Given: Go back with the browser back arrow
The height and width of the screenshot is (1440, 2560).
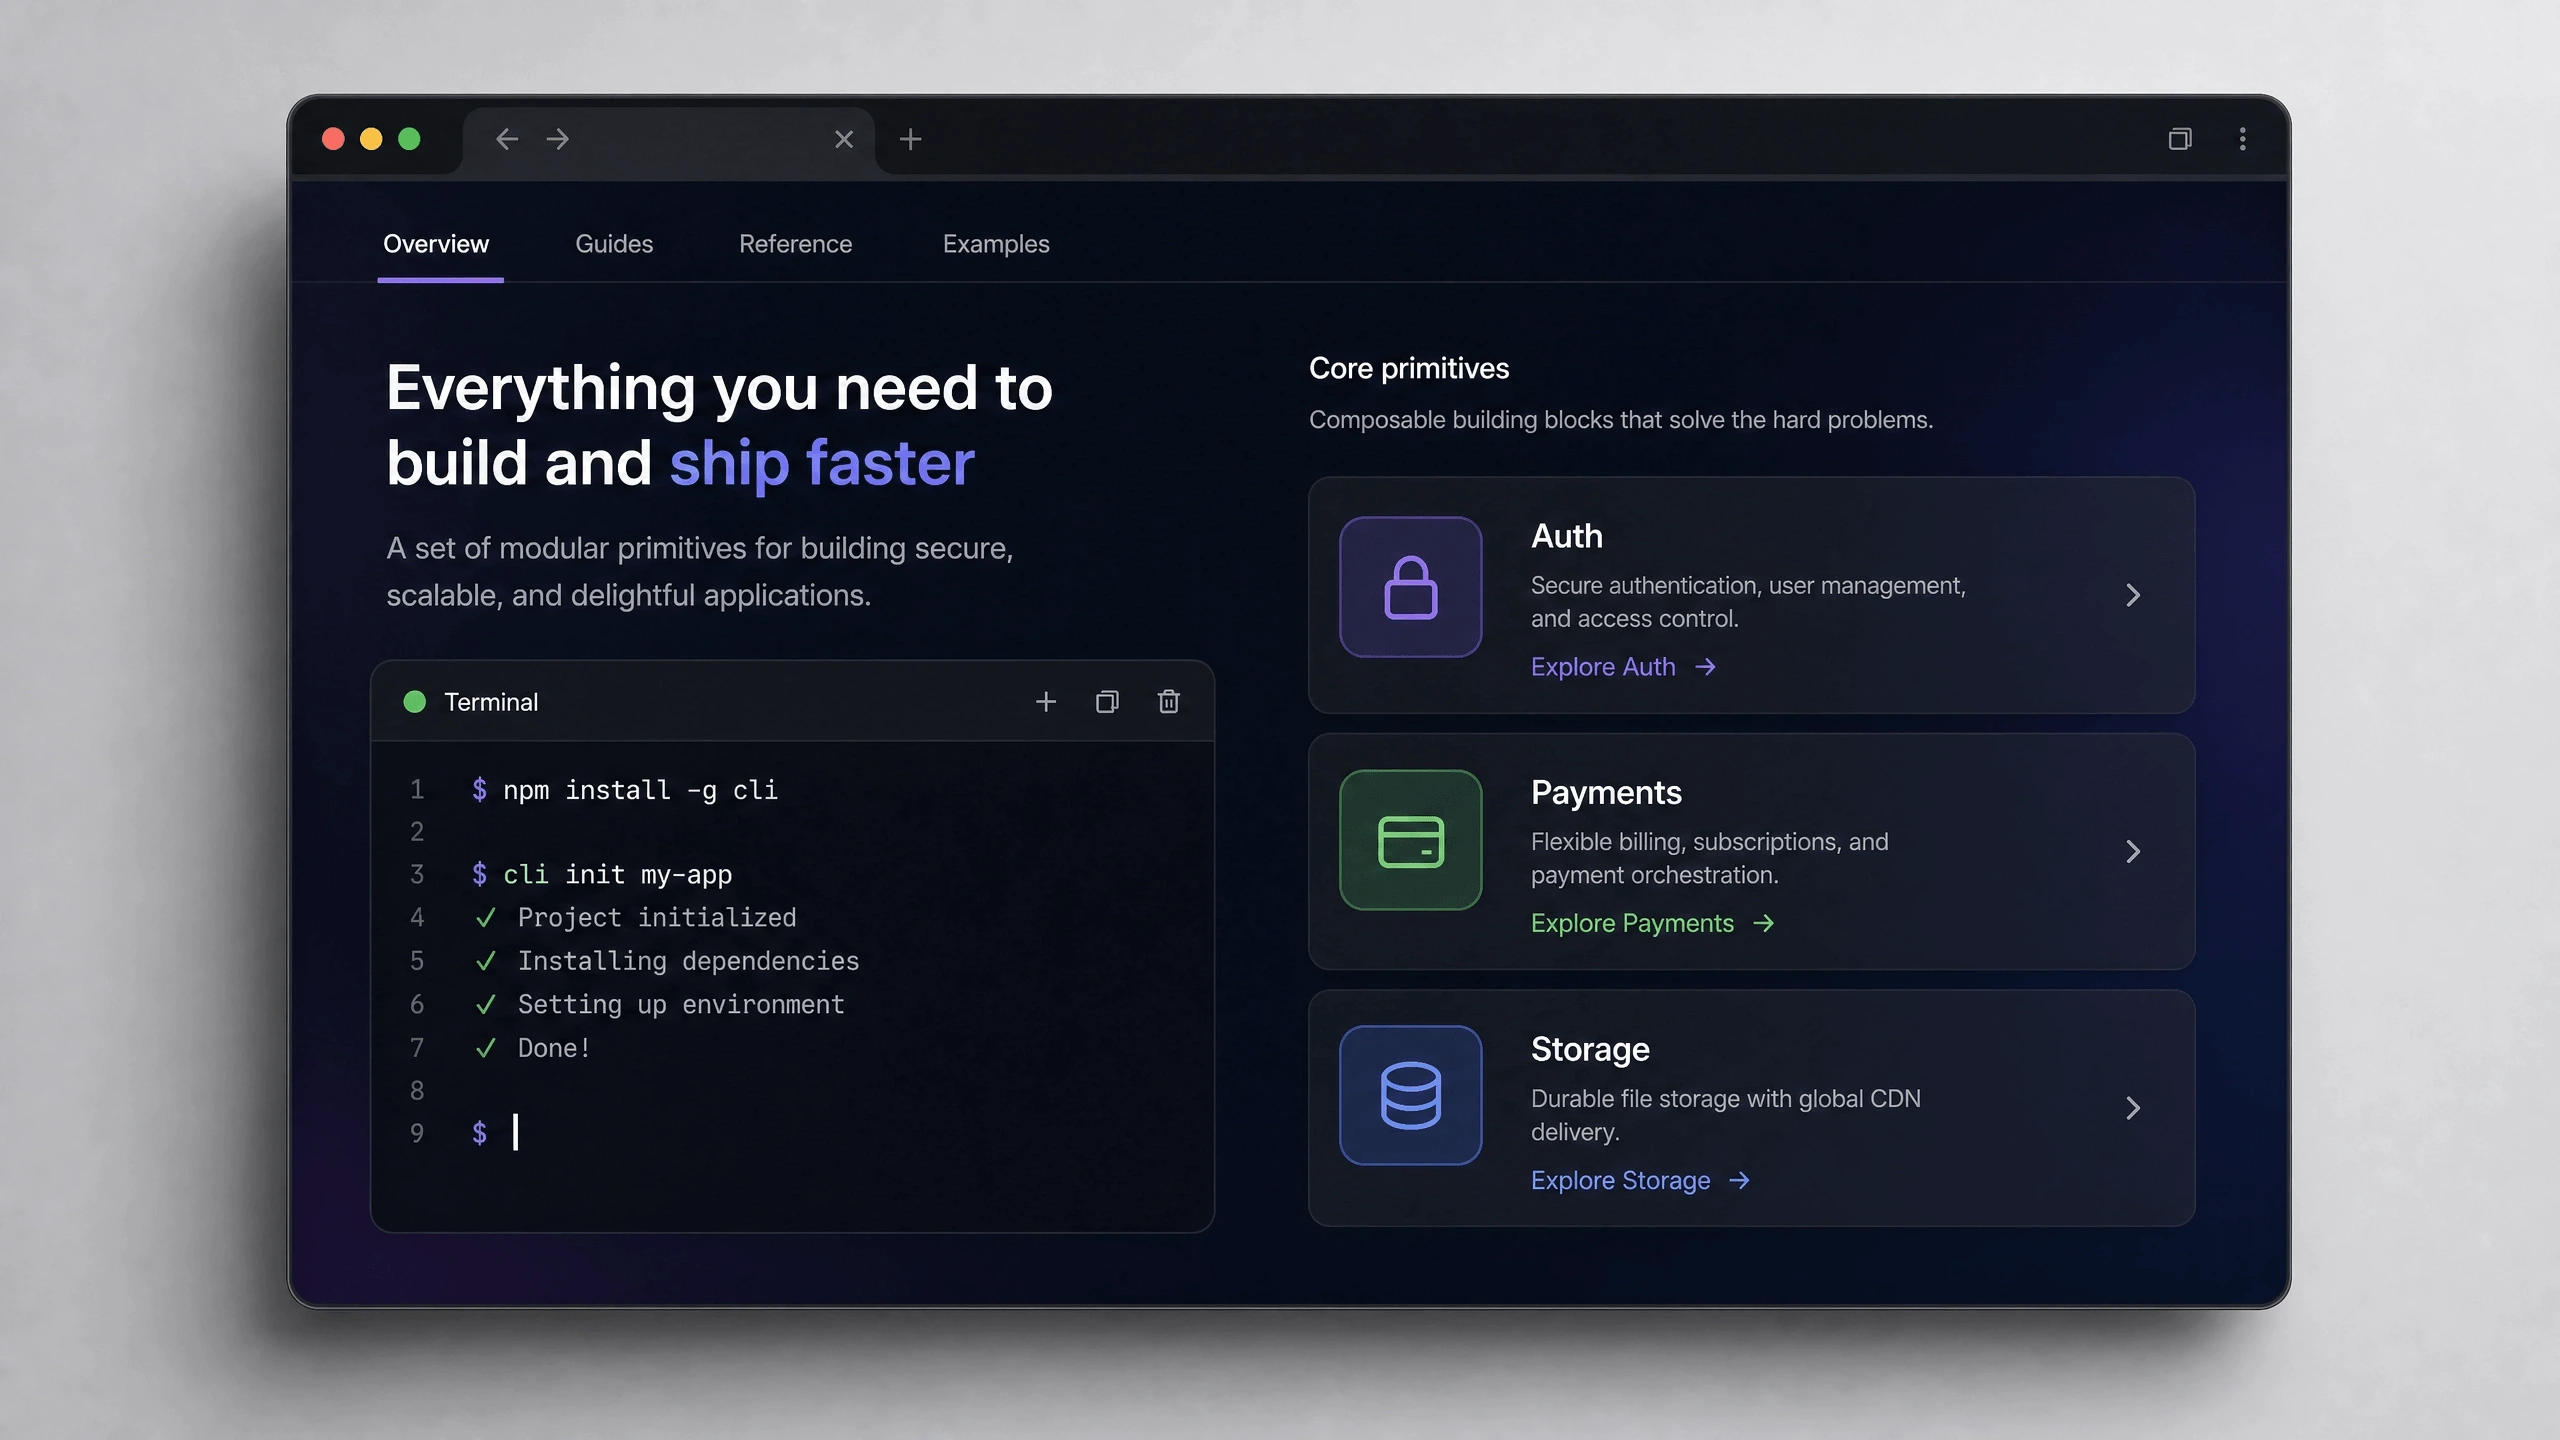Looking at the screenshot, I should point(507,139).
